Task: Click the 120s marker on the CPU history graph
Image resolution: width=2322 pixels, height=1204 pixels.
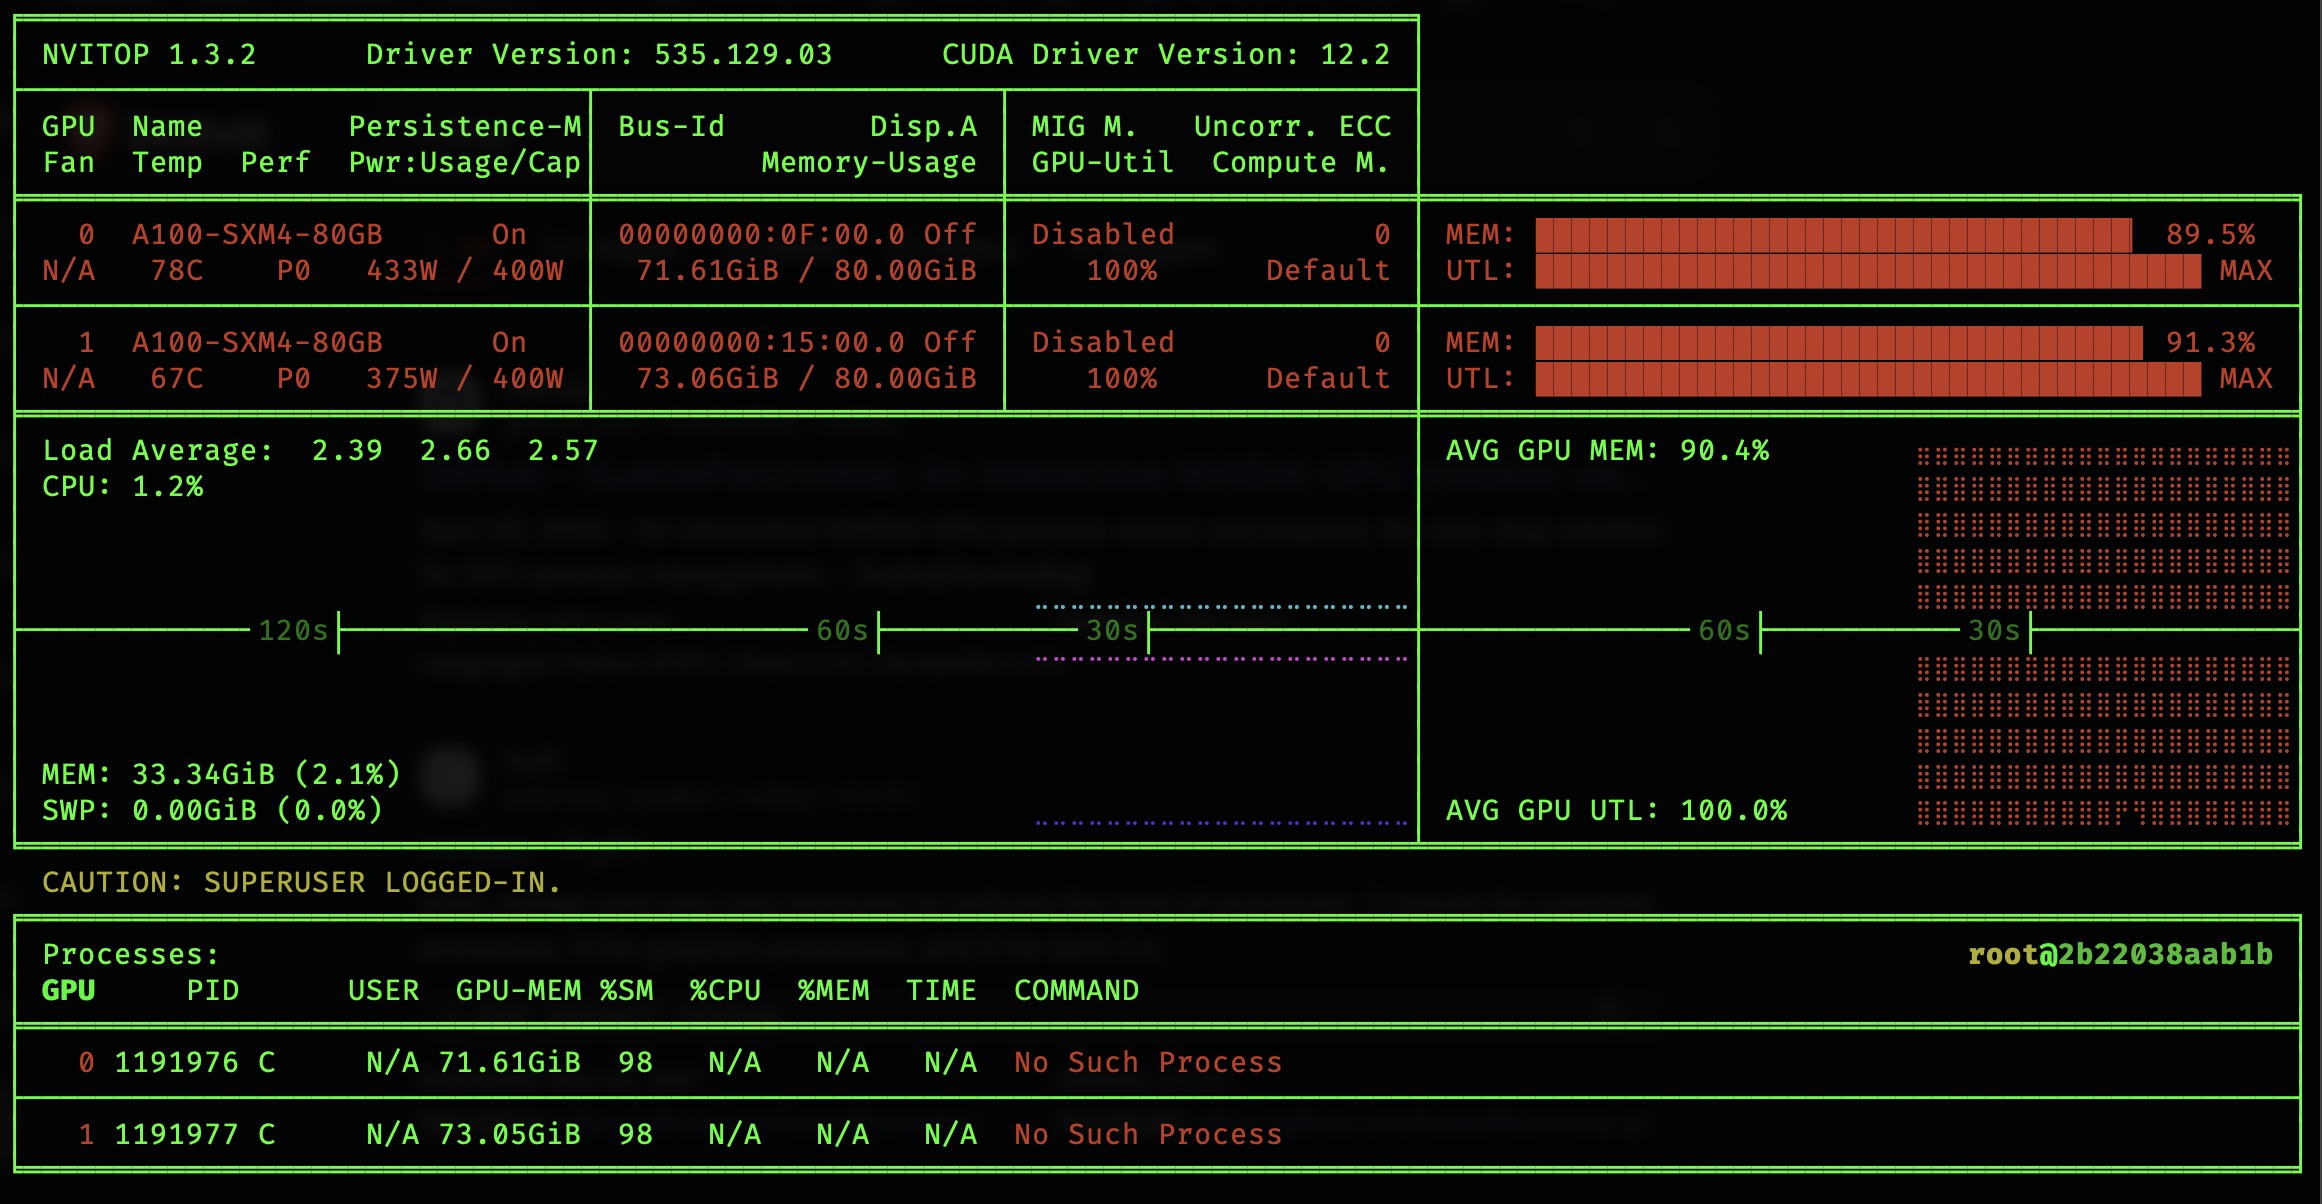Action: [293, 630]
